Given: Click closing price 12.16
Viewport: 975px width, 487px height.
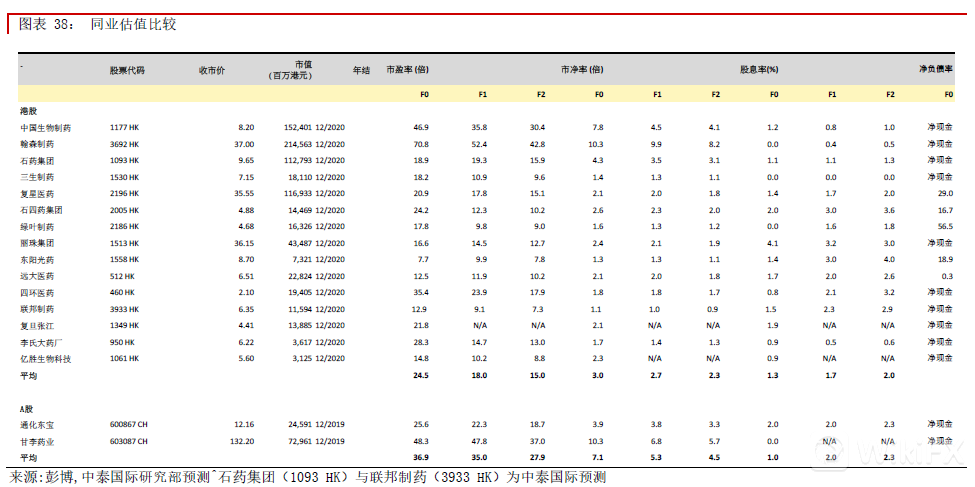Looking at the screenshot, I should click(244, 425).
